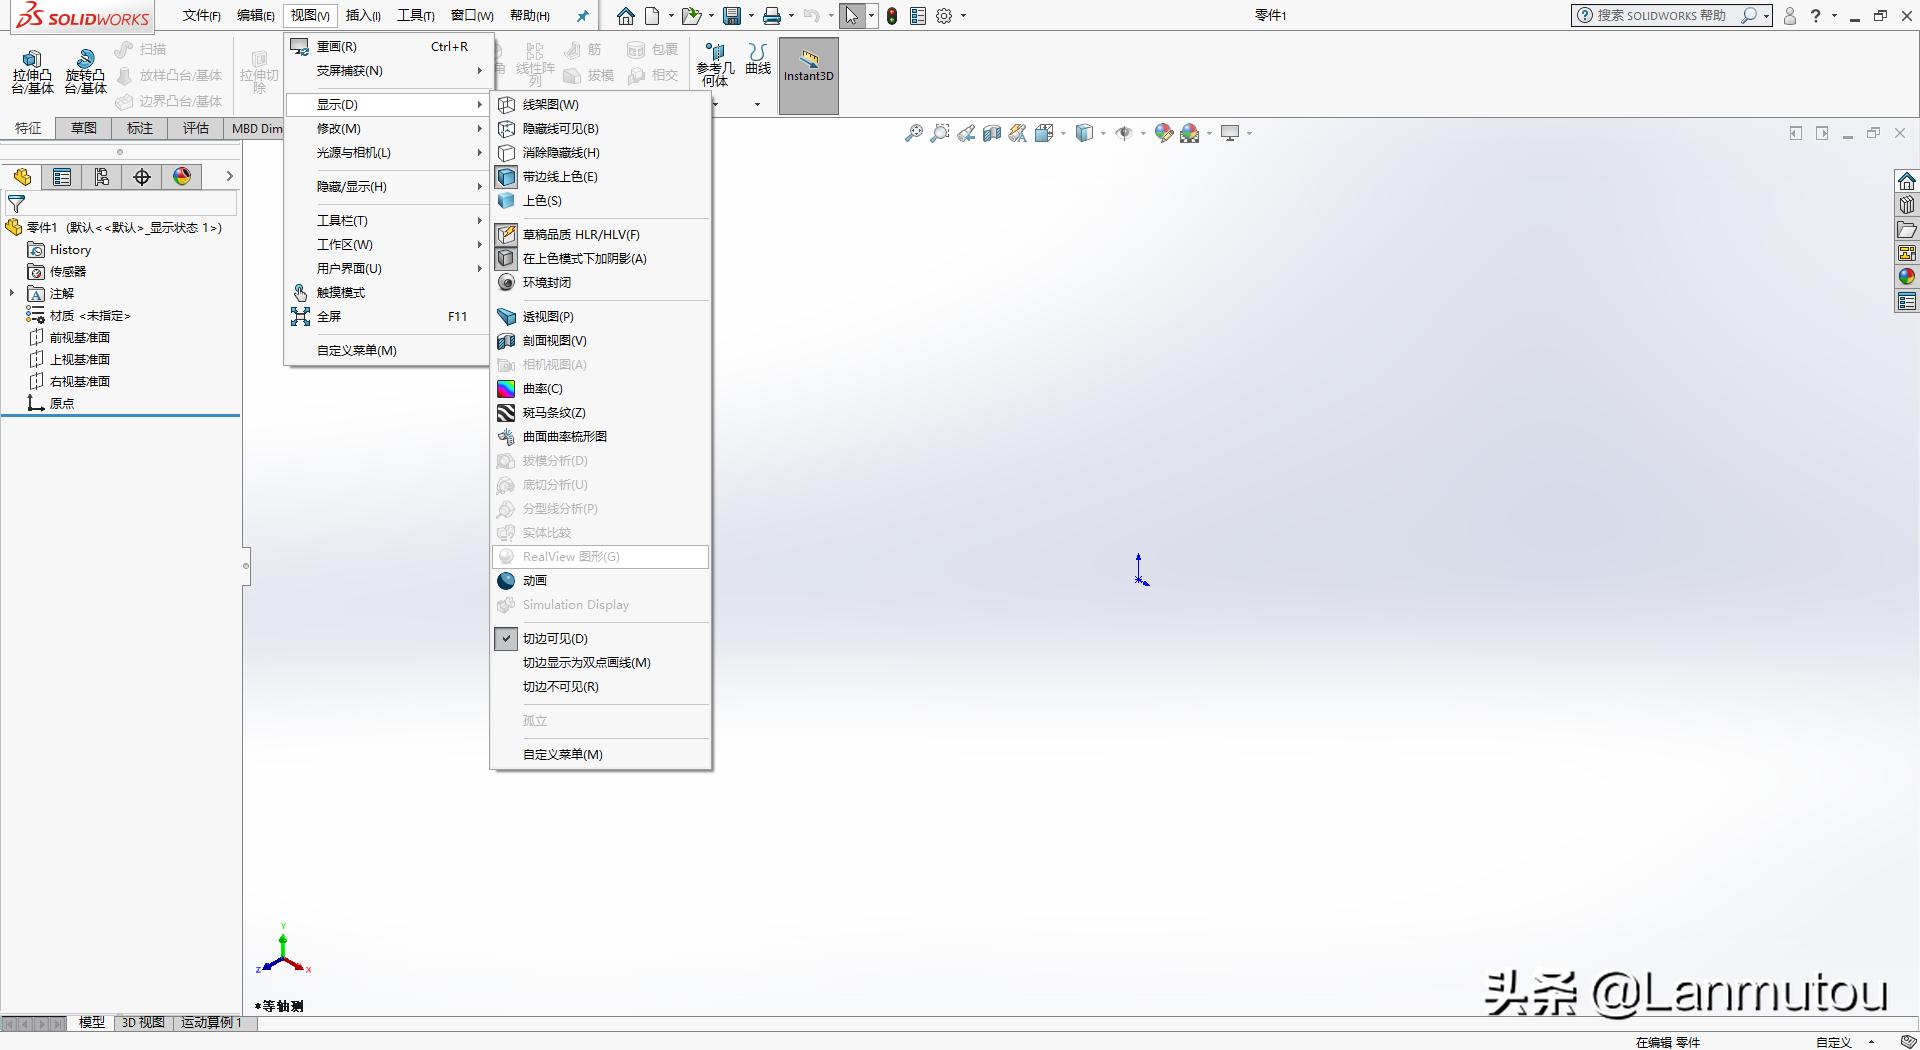Click 带边线上色 in display menu
The height and width of the screenshot is (1050, 1920).
(x=561, y=176)
